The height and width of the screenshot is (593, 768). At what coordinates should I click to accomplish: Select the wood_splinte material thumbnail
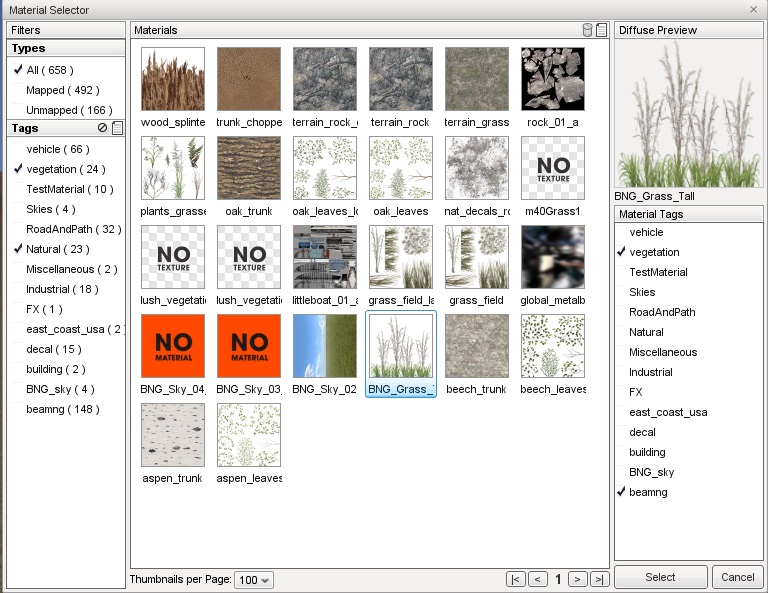[x=173, y=79]
